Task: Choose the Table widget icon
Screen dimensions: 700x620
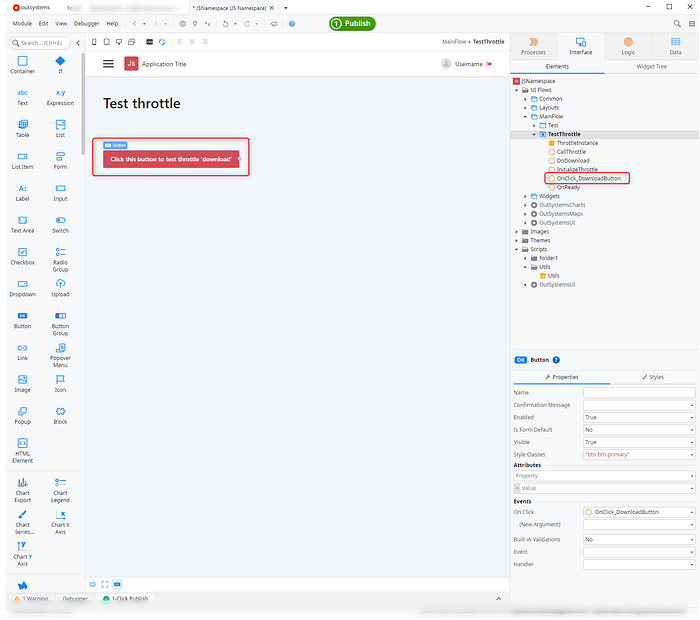Action: coord(22,124)
